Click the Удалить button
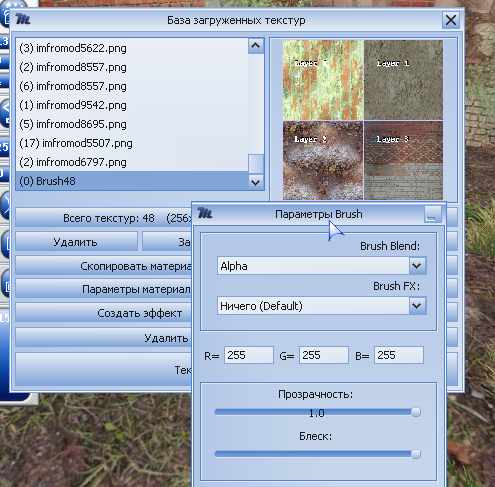Screen dimensions: 495x487 coord(76,242)
